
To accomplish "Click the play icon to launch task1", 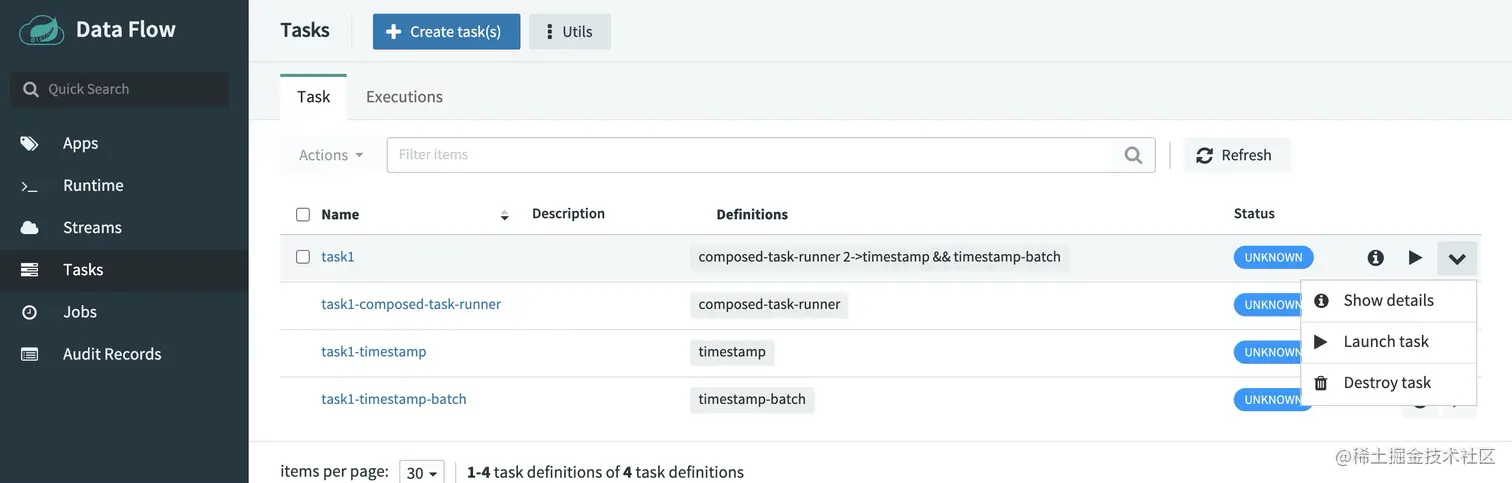I will coord(1415,258).
